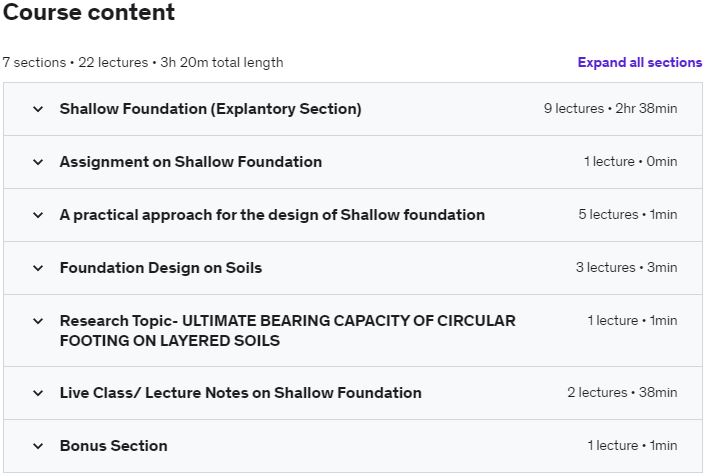
Task: Expand chevron beside Shallow Foundation (Explantory Section)
Action: 38,109
